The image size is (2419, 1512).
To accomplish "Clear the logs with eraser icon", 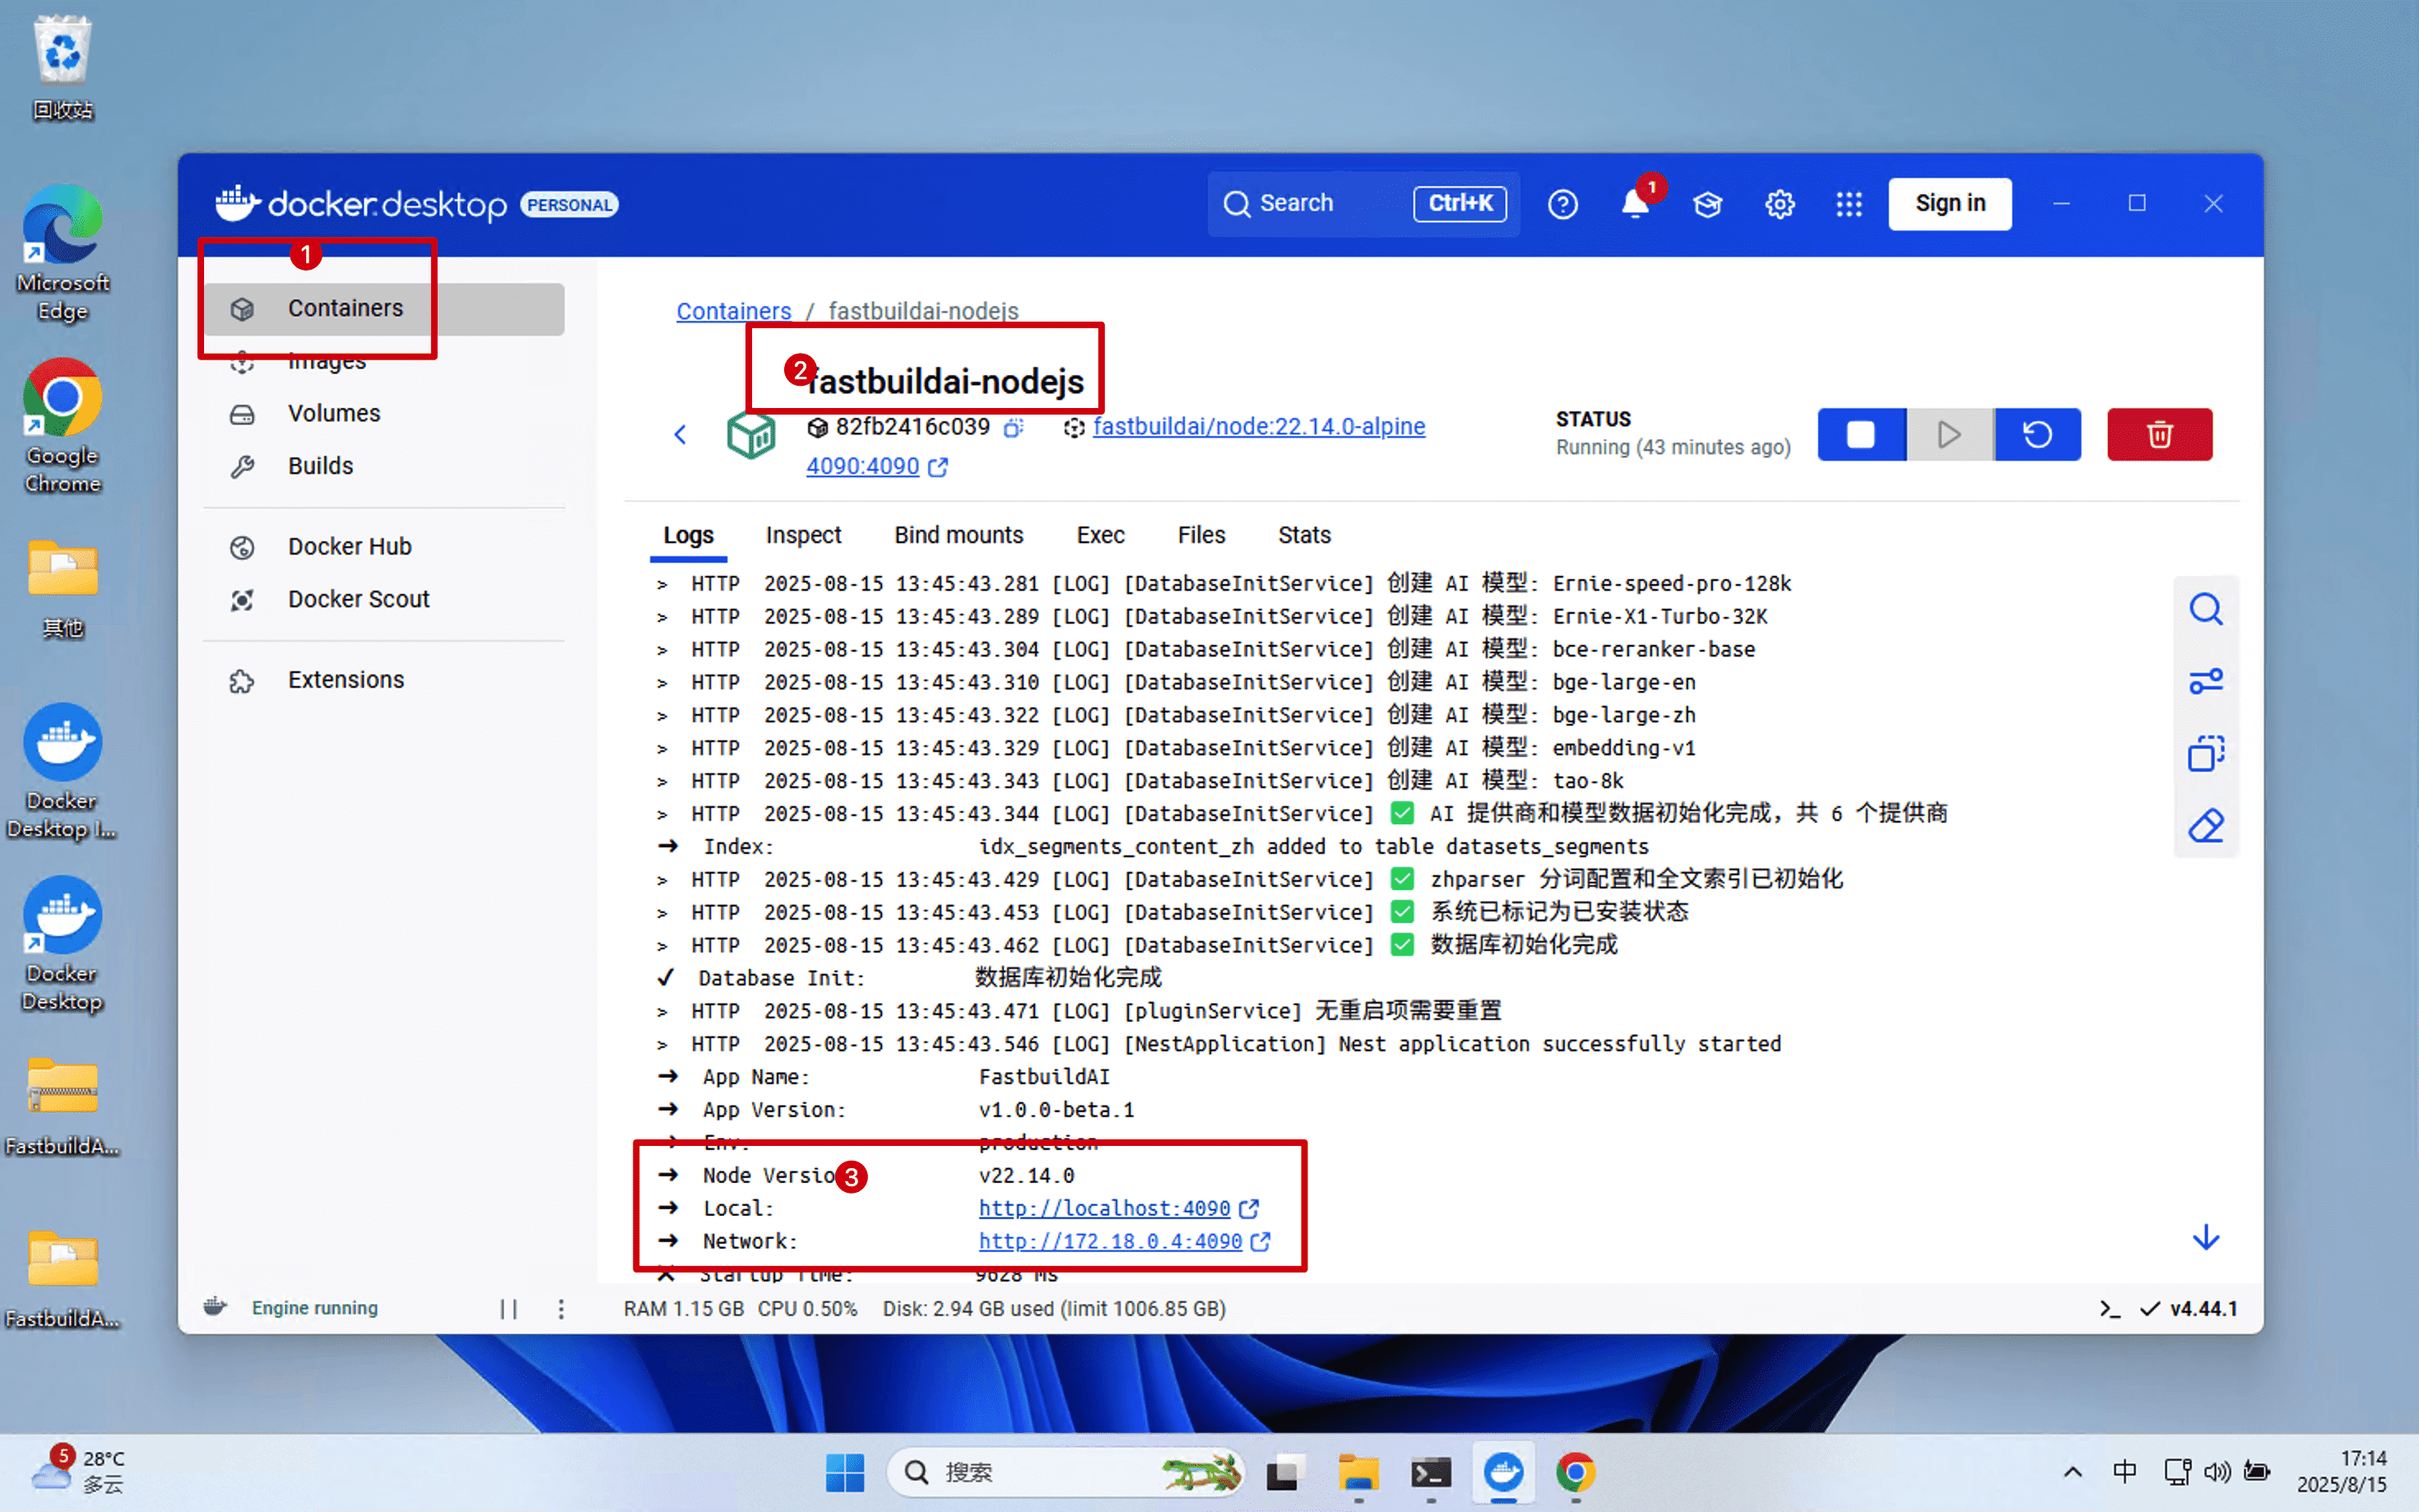I will [2205, 826].
